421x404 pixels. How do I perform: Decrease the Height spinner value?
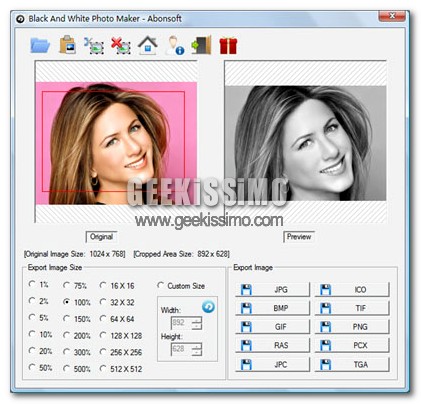(197, 352)
